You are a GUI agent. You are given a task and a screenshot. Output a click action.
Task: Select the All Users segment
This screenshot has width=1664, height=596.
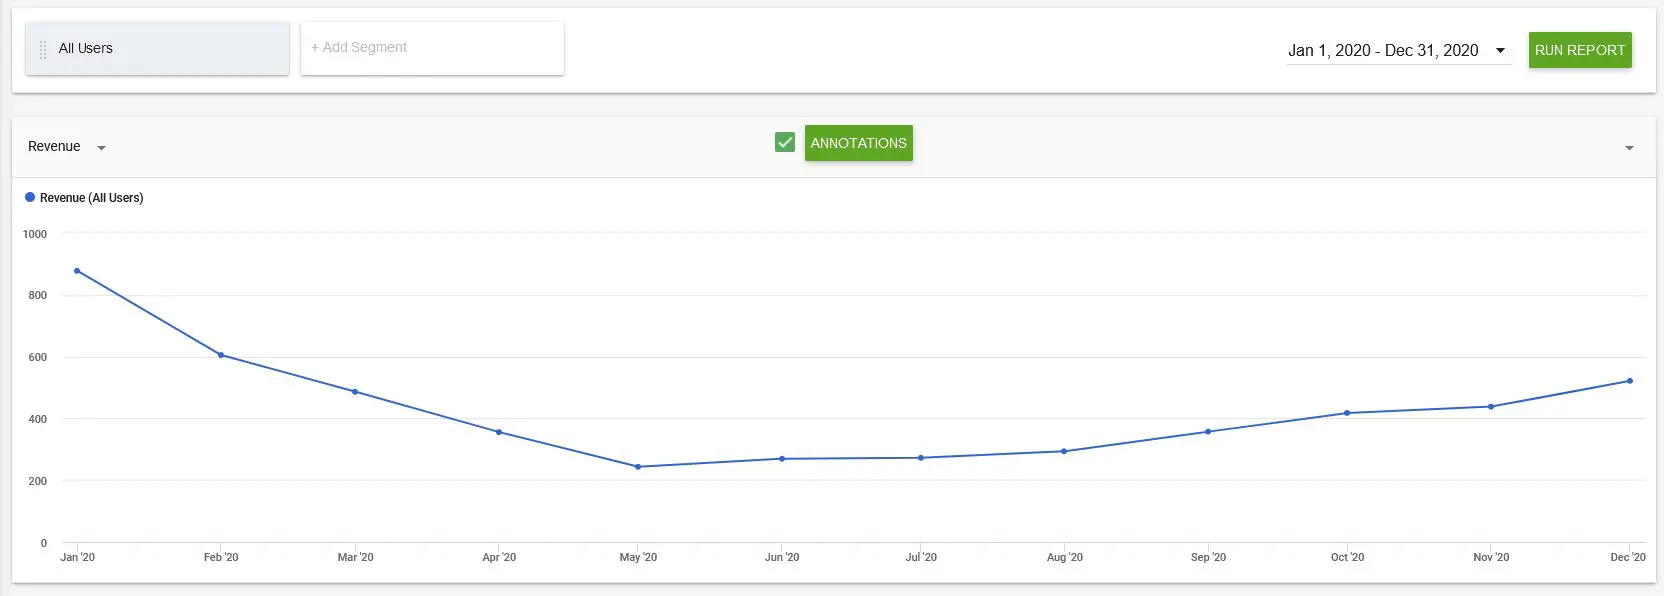point(157,48)
